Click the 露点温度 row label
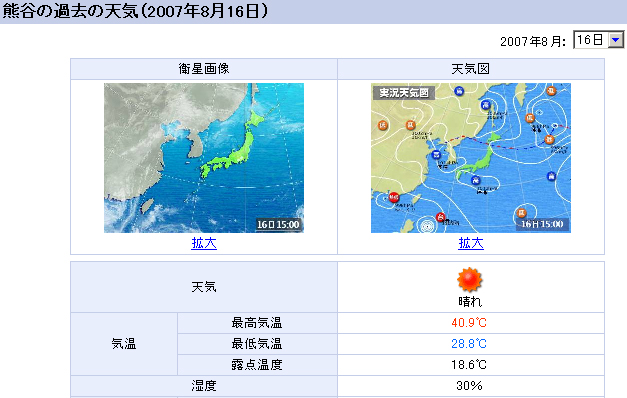 (257, 365)
